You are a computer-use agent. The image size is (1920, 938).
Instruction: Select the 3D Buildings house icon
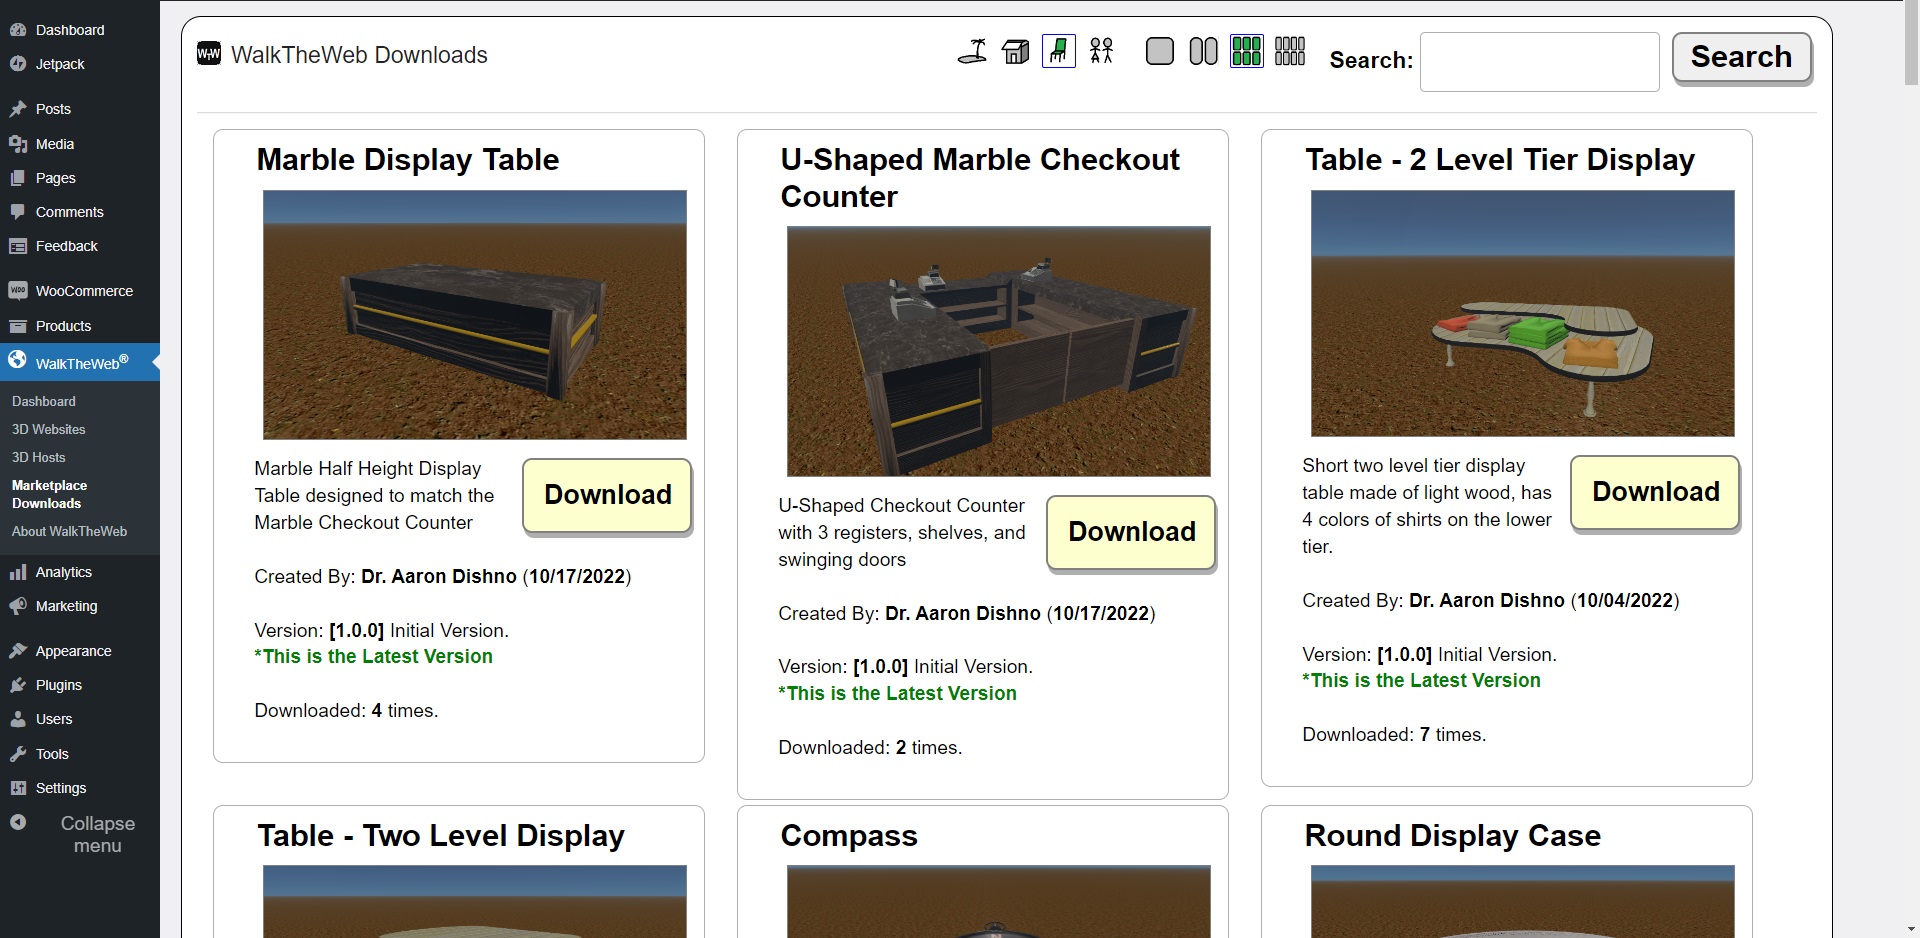click(x=1015, y=51)
